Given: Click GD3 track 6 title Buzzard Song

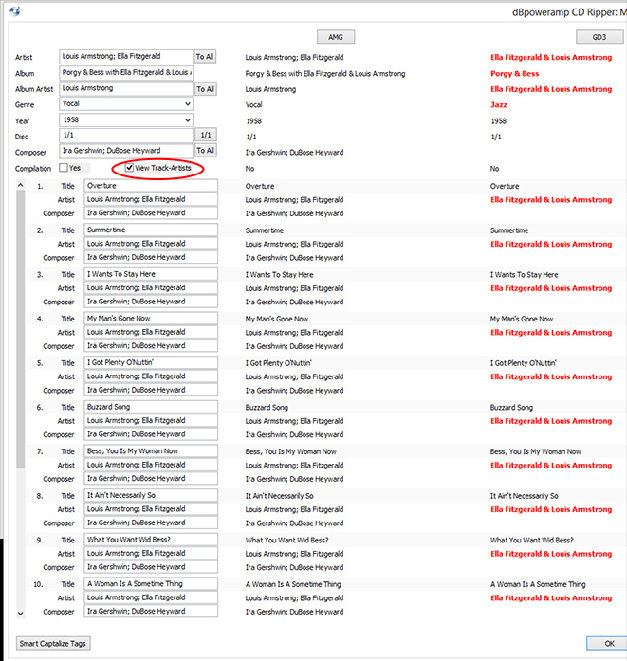Looking at the screenshot, I should click(511, 408).
